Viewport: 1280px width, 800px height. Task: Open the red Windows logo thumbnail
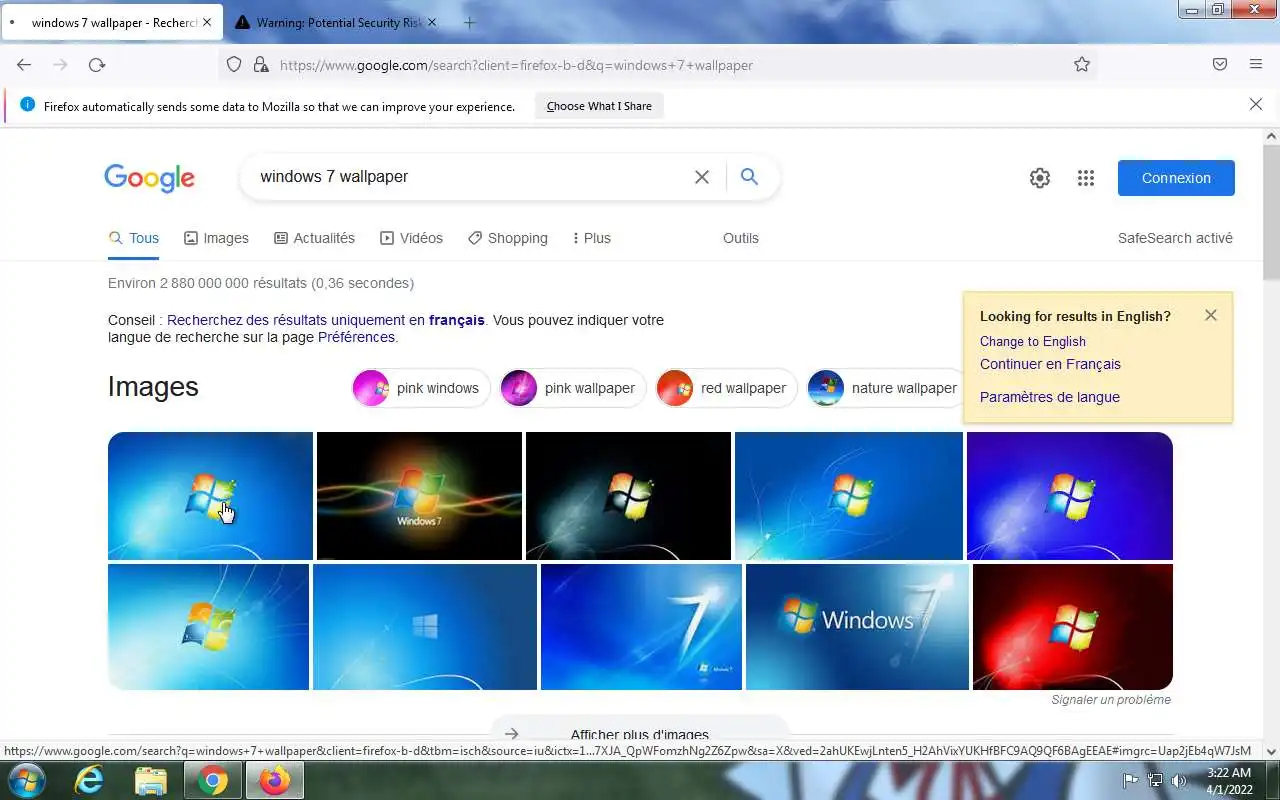click(1073, 627)
